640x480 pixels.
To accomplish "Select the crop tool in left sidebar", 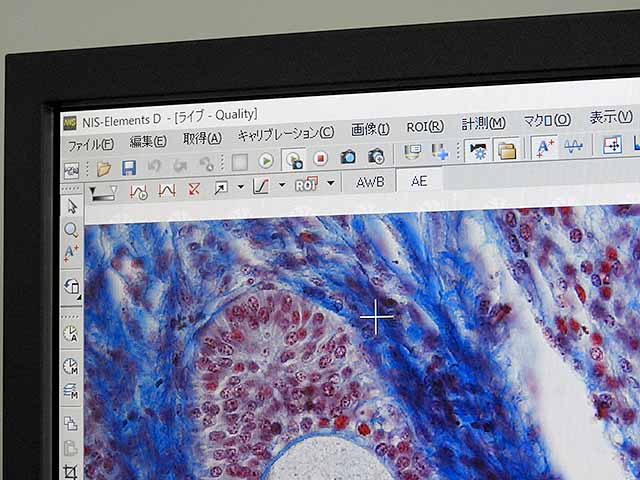I will pyautogui.click(x=71, y=472).
